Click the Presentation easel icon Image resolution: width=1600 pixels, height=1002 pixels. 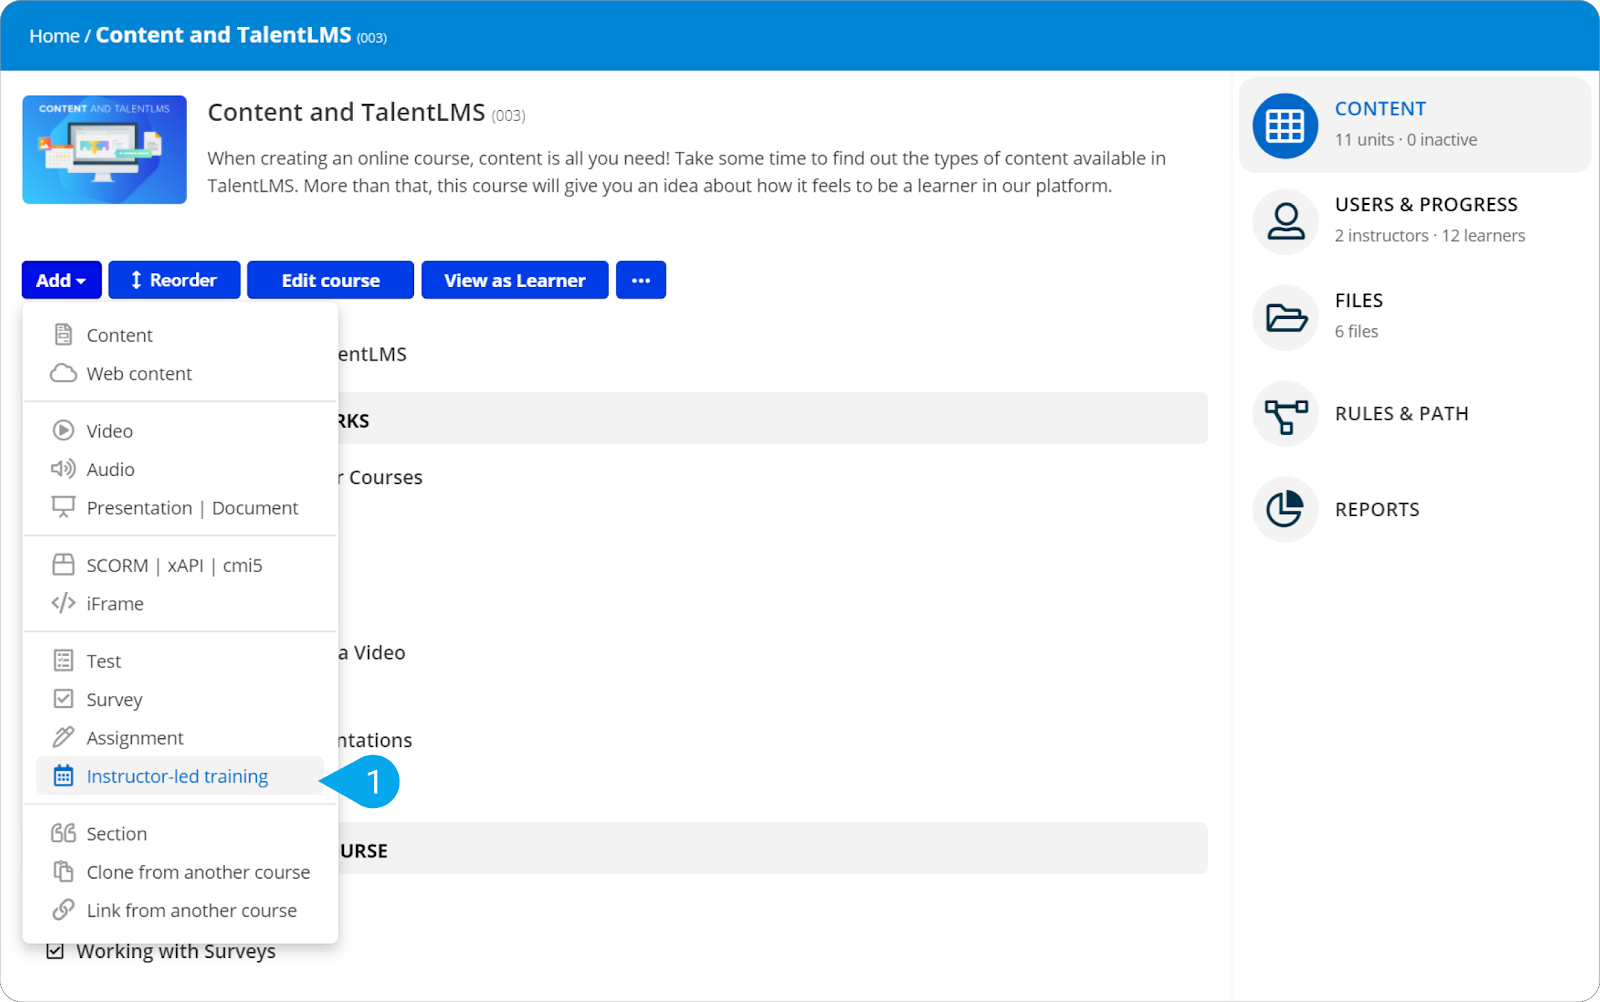click(x=63, y=507)
